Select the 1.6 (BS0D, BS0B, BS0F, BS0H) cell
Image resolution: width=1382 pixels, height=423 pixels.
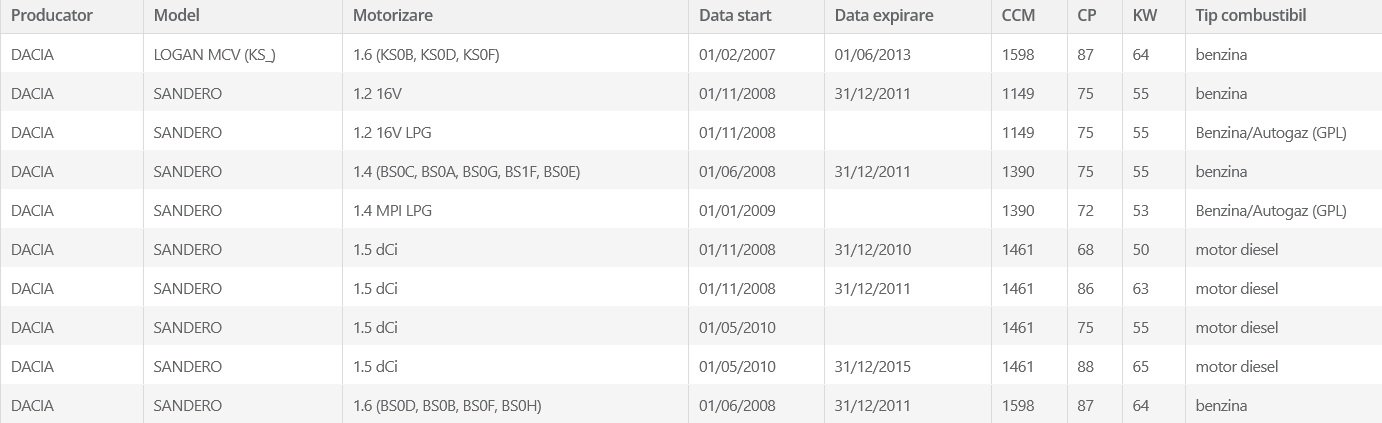[448, 405]
